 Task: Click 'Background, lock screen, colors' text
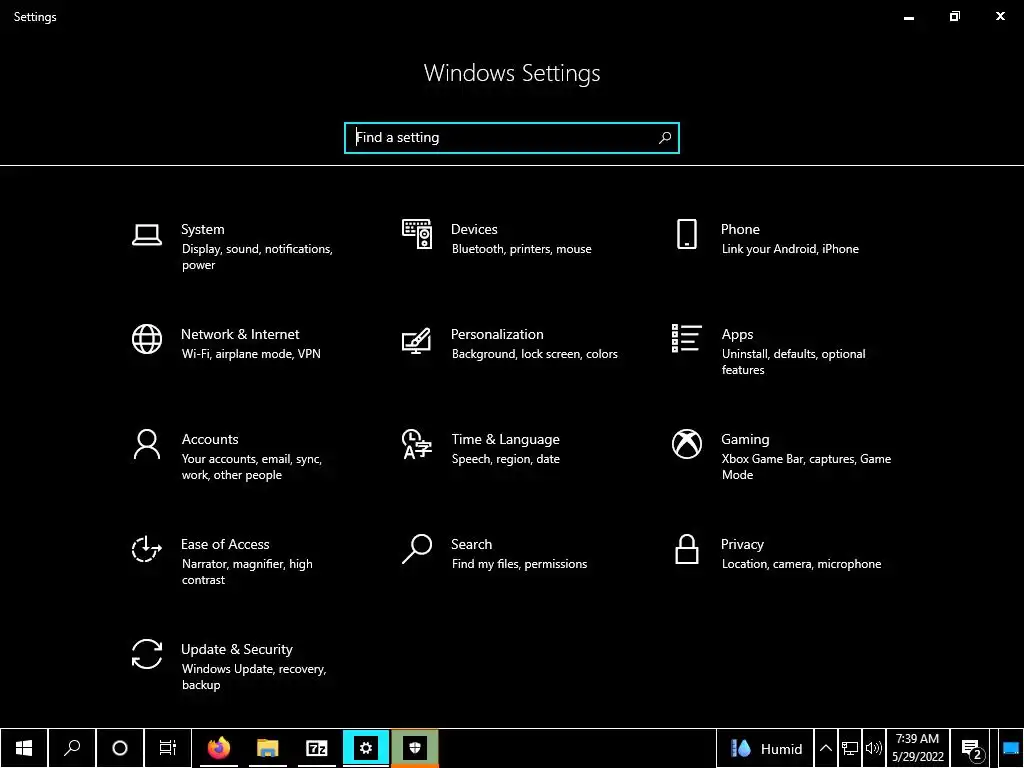coord(534,354)
